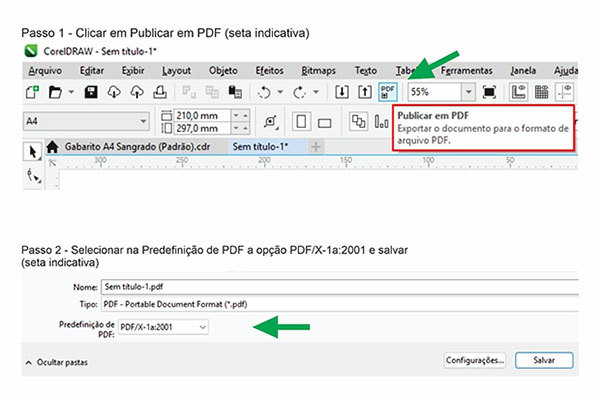Select the Shape node tool

(33, 176)
